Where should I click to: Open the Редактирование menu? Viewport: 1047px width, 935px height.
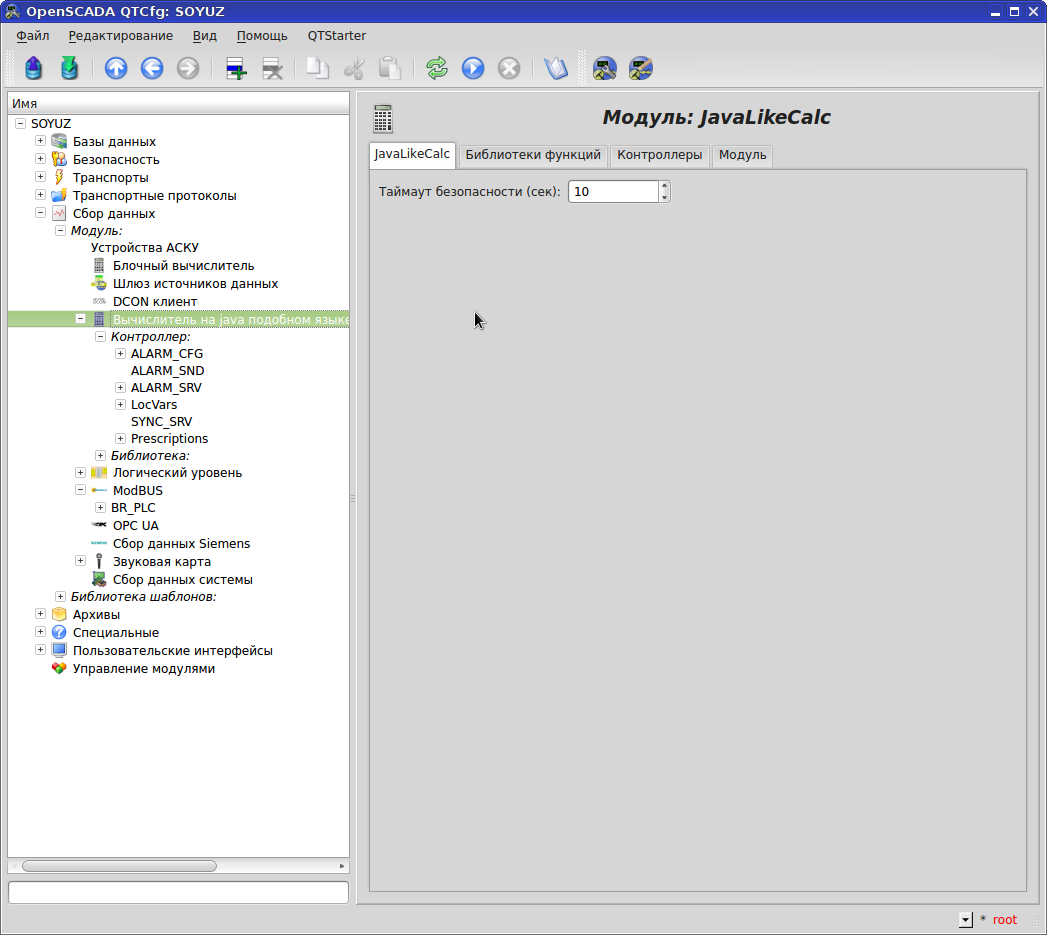pyautogui.click(x=121, y=35)
